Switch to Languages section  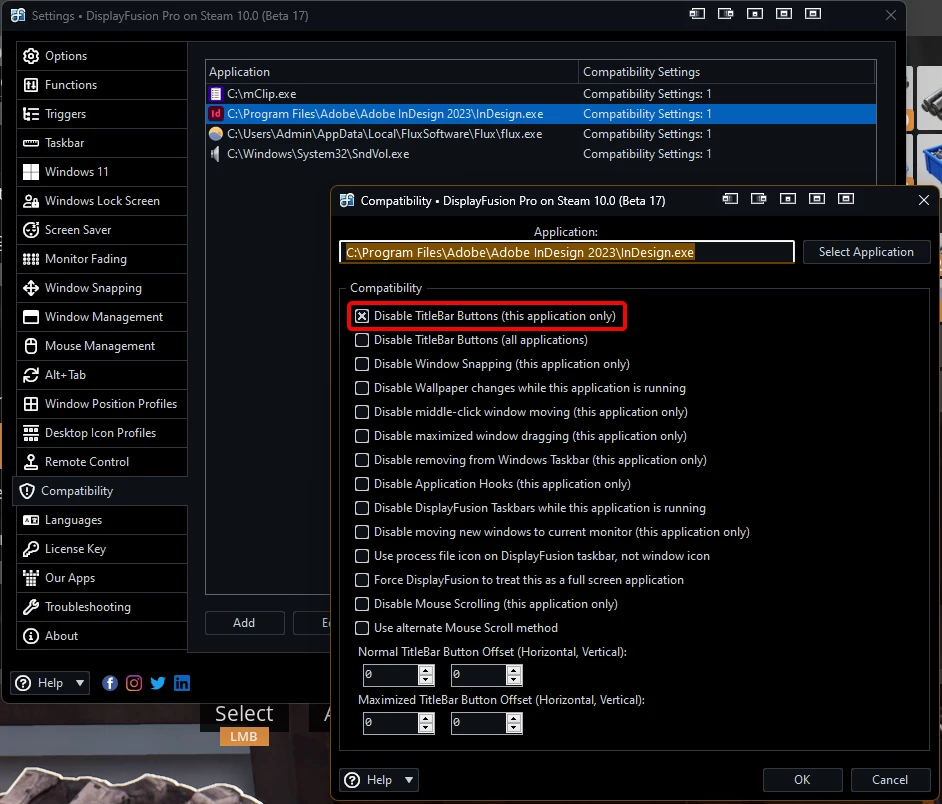tap(102, 520)
